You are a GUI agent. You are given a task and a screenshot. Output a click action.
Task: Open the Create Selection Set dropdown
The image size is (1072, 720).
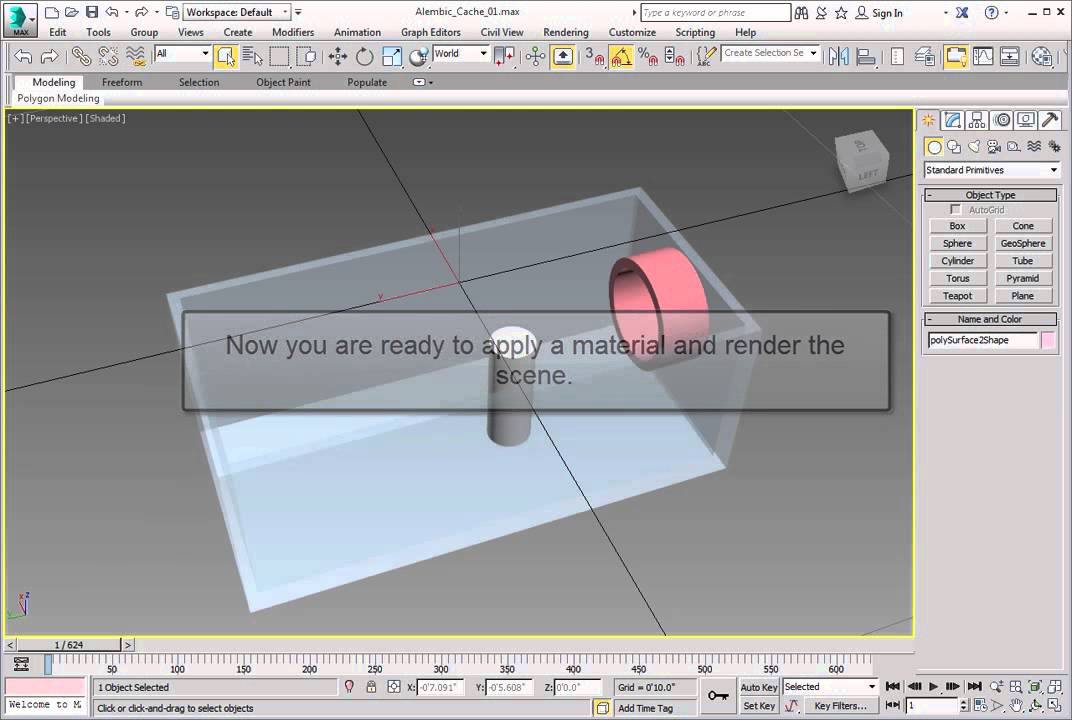[x=770, y=53]
